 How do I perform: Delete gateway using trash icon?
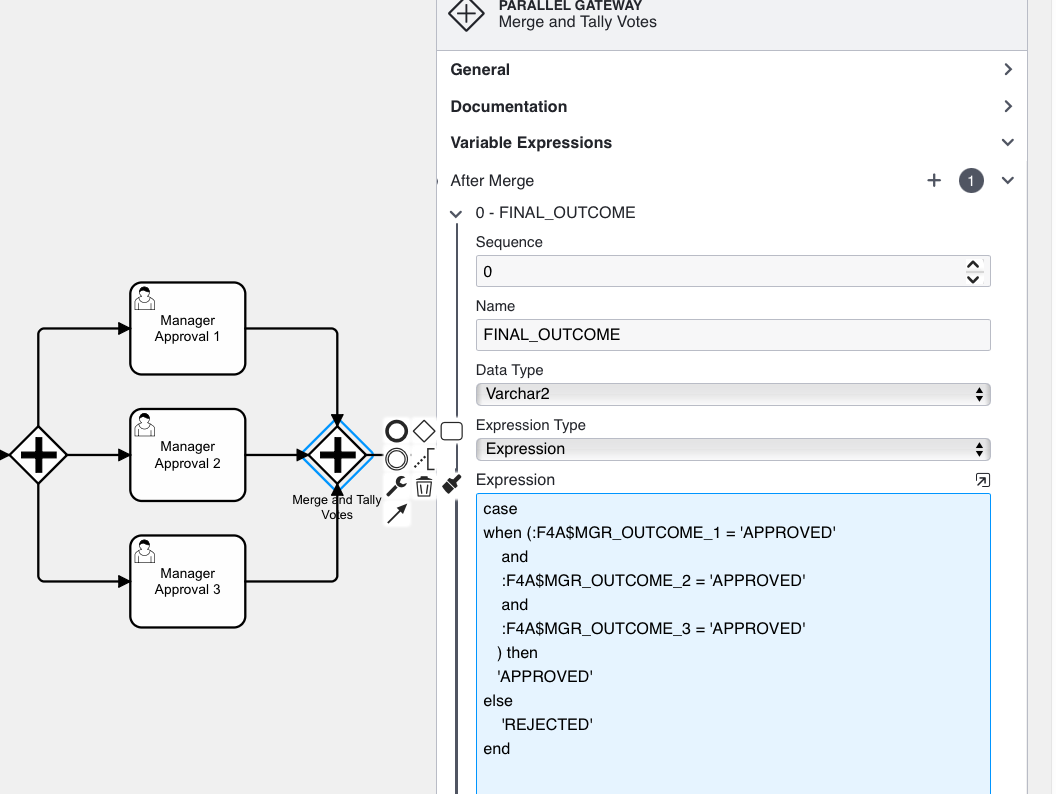tap(424, 486)
